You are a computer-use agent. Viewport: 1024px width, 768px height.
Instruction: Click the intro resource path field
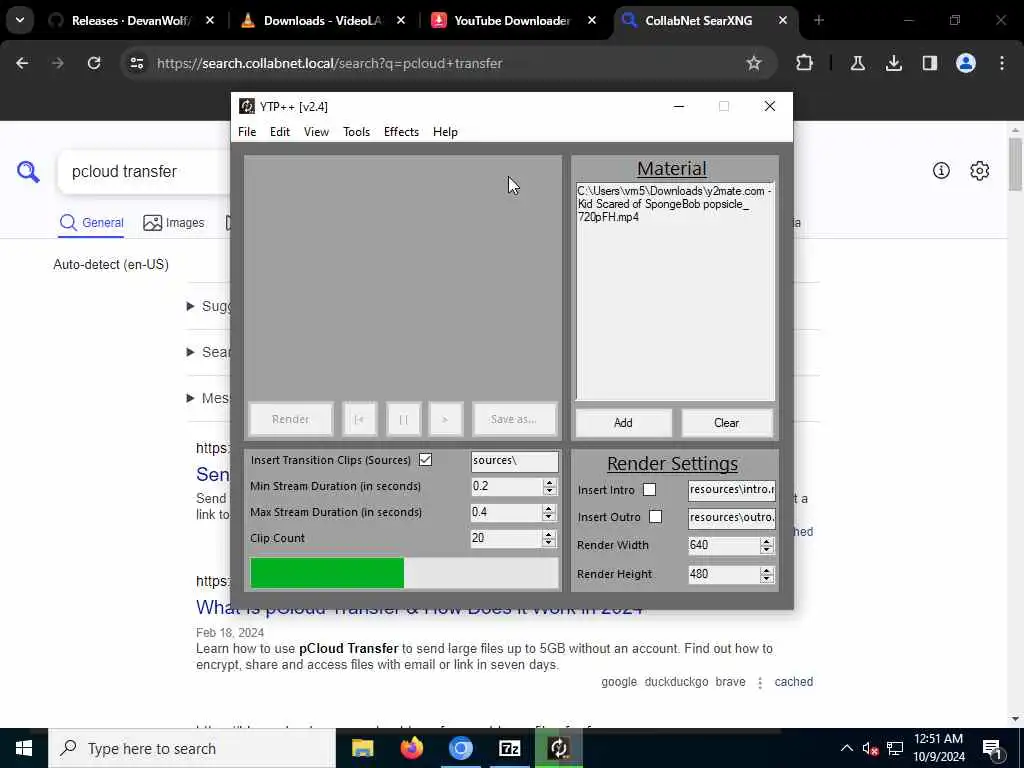[731, 489]
